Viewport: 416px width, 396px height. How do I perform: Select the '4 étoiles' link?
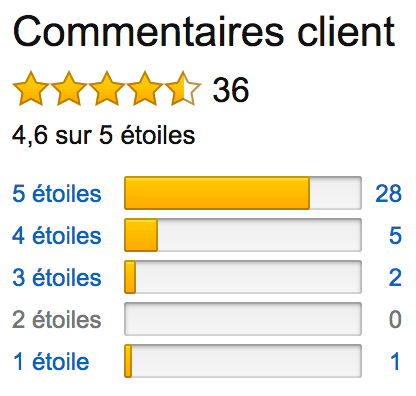[57, 236]
